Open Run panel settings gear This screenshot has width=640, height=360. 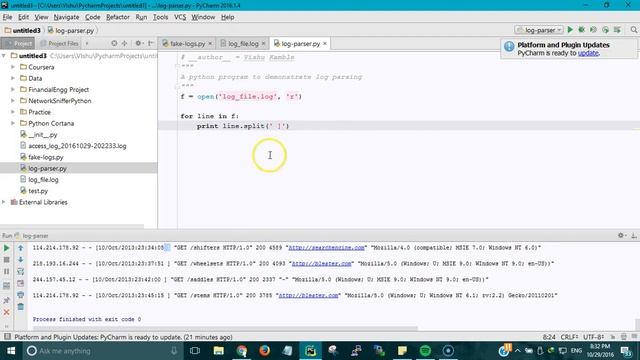click(621, 236)
